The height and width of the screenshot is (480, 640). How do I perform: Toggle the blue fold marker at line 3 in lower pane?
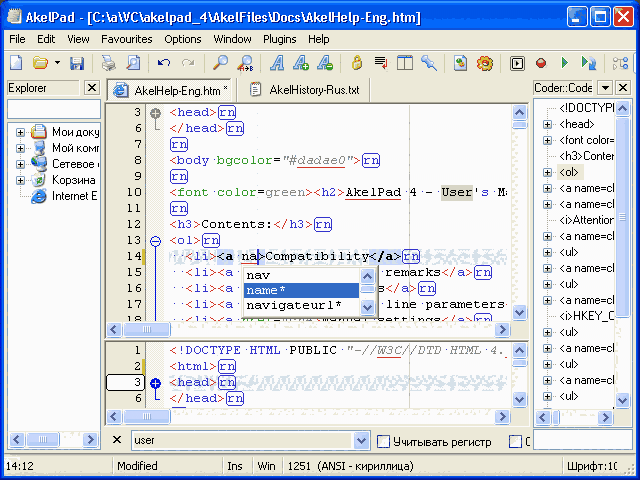[x=155, y=383]
